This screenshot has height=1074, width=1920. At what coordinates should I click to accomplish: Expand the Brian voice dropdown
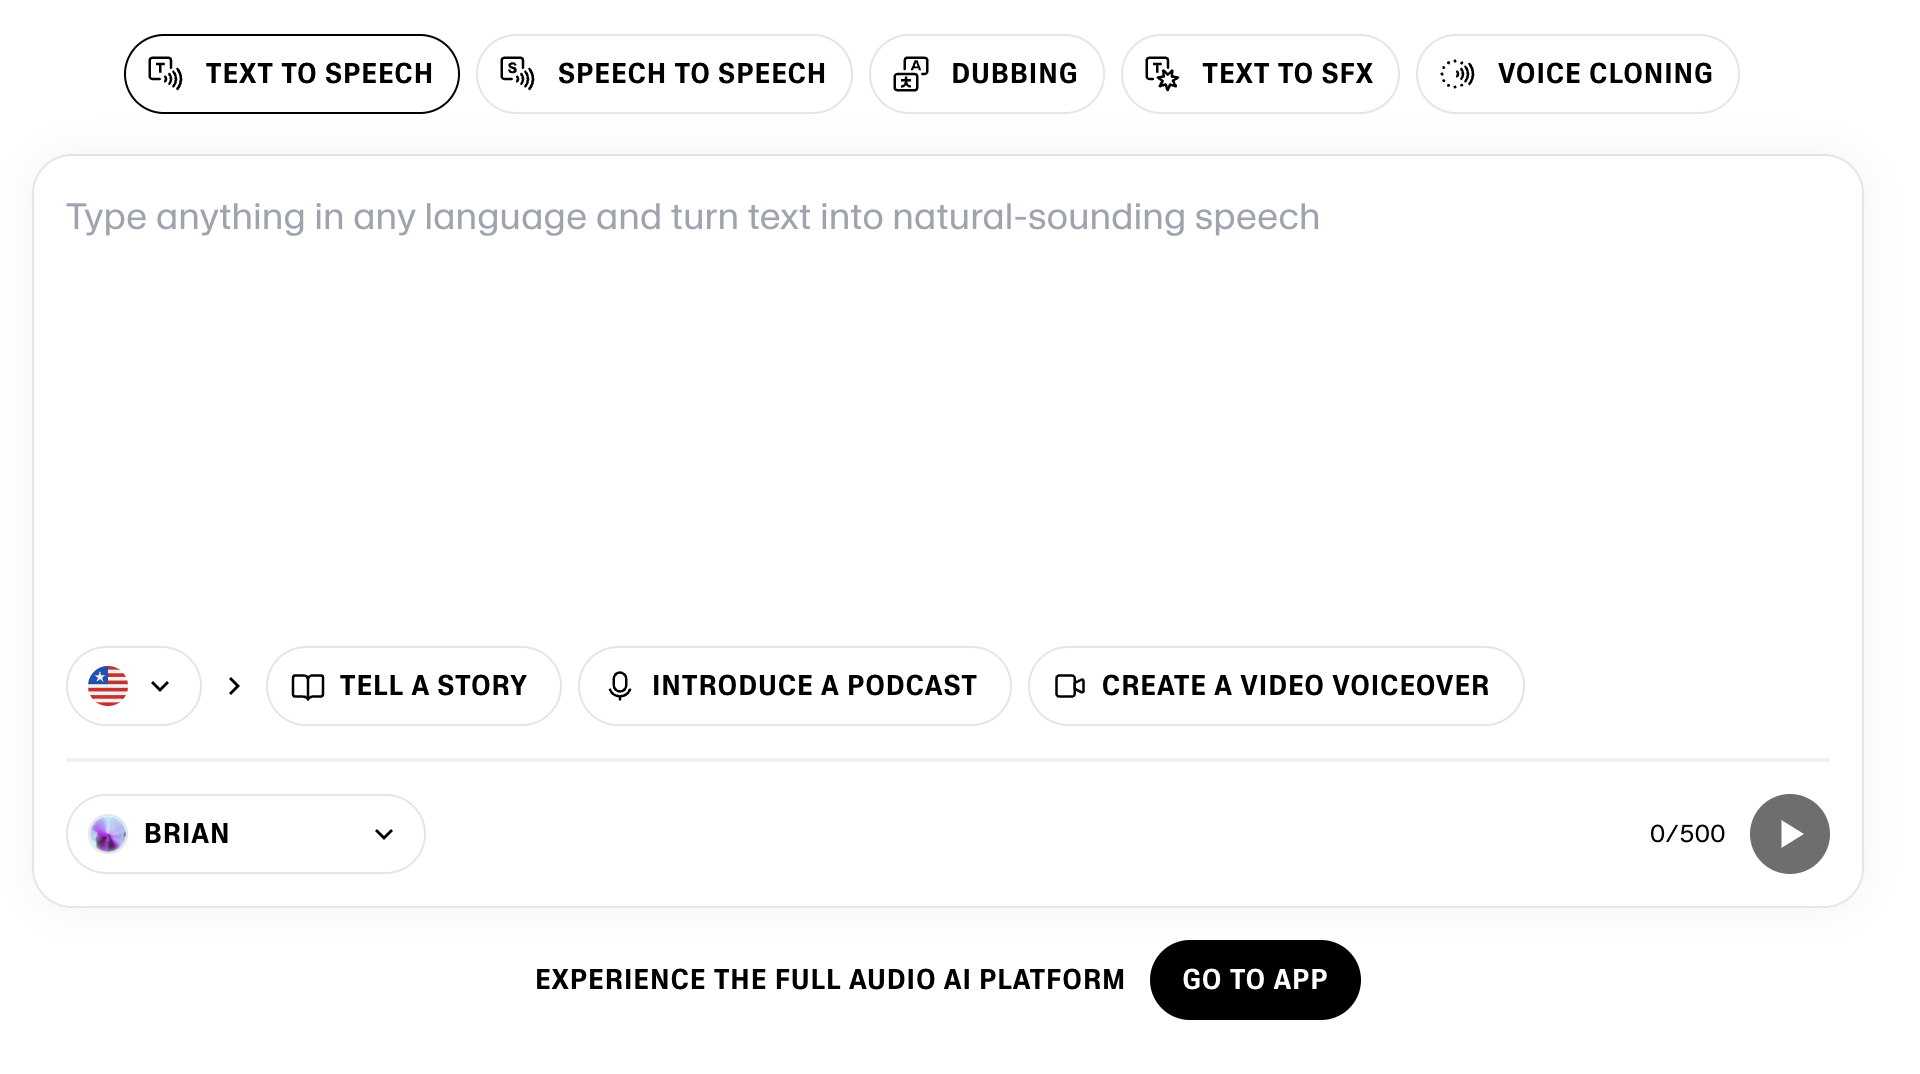coord(384,834)
